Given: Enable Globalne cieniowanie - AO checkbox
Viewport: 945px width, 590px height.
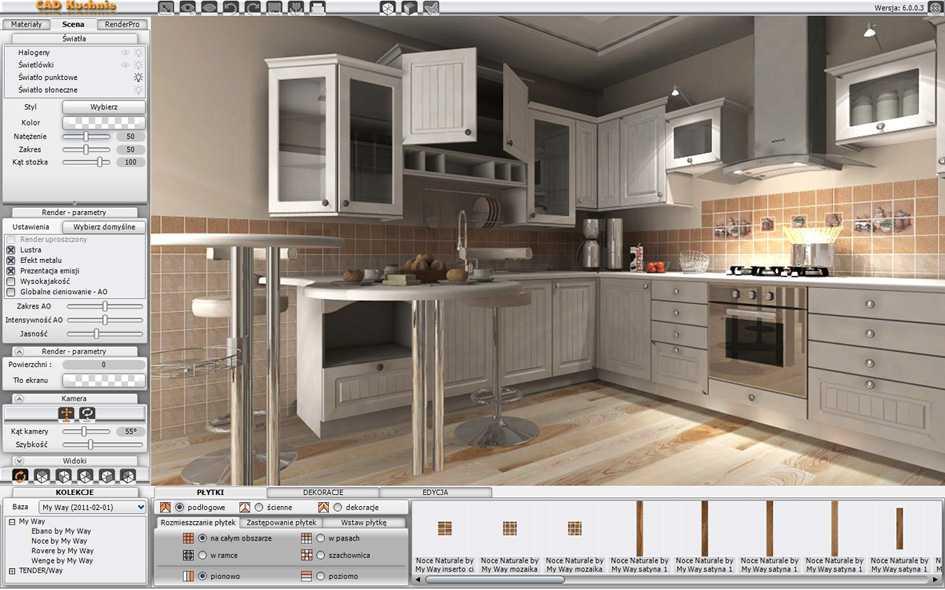Looking at the screenshot, I should [11, 292].
